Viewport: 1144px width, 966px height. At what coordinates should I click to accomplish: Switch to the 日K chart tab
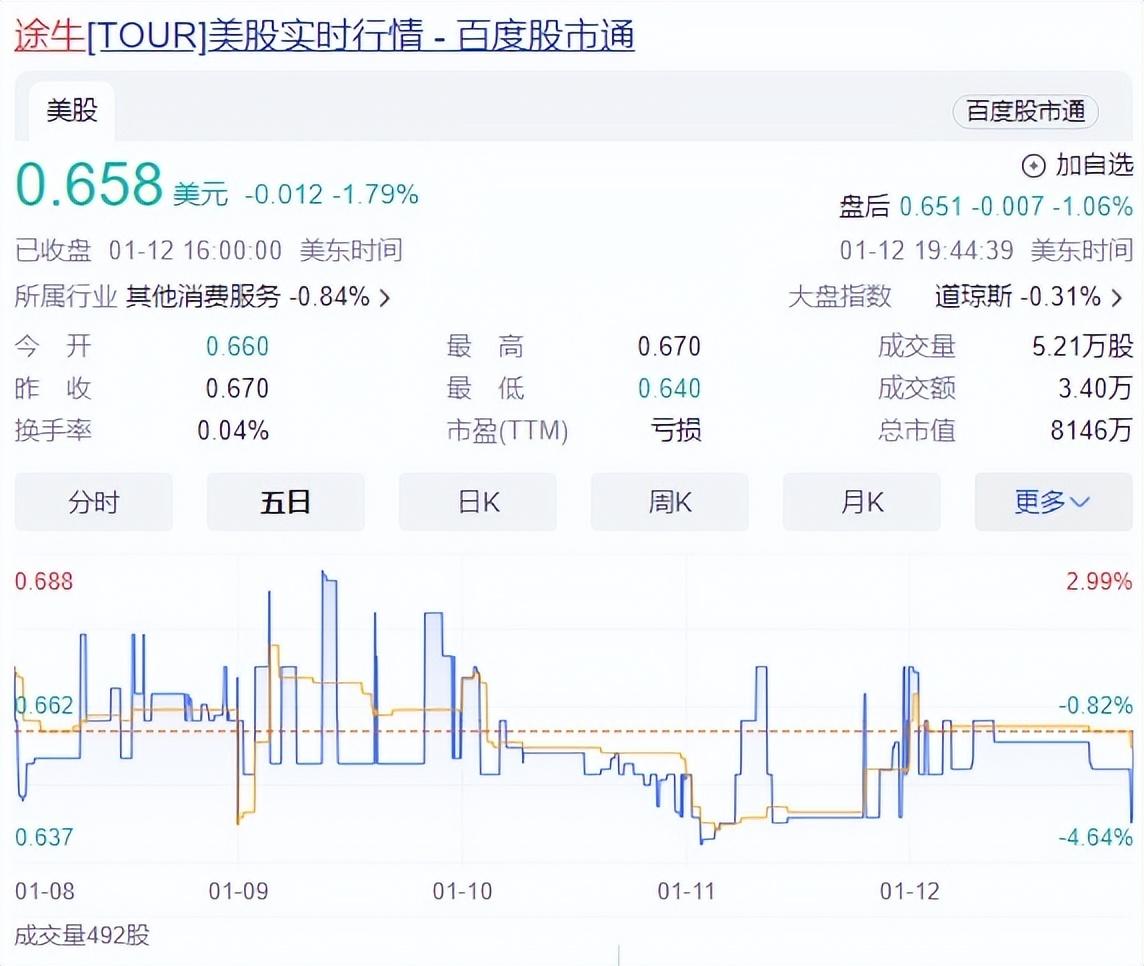[478, 502]
